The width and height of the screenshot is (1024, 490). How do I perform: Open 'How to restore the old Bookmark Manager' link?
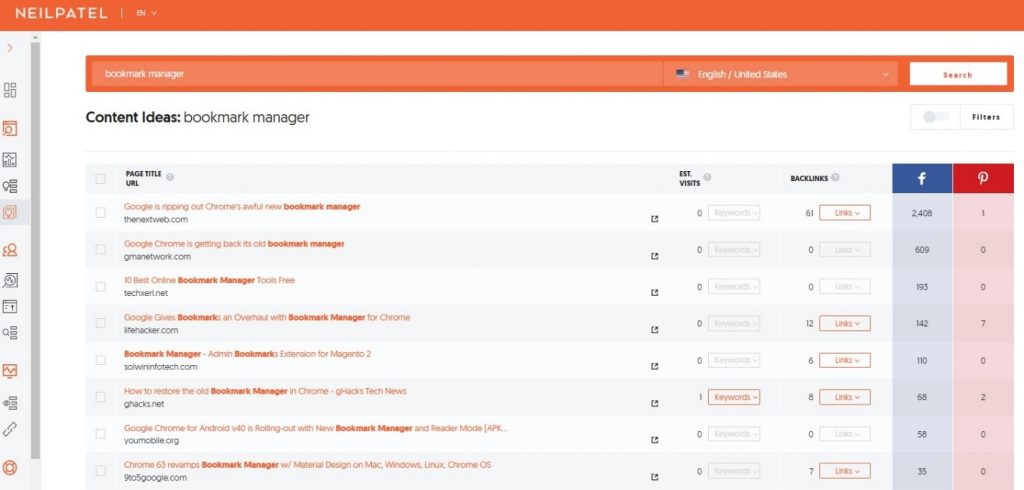tap(265, 391)
